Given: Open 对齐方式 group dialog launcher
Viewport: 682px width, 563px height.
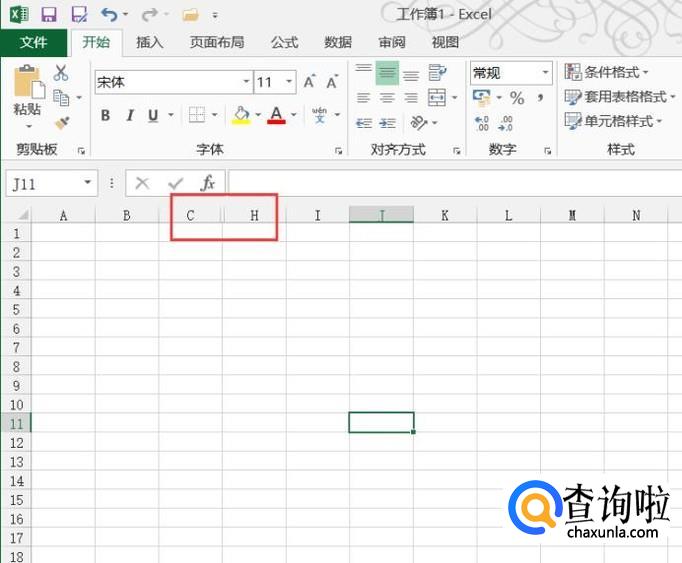Looking at the screenshot, I should pyautogui.click(x=457, y=151).
